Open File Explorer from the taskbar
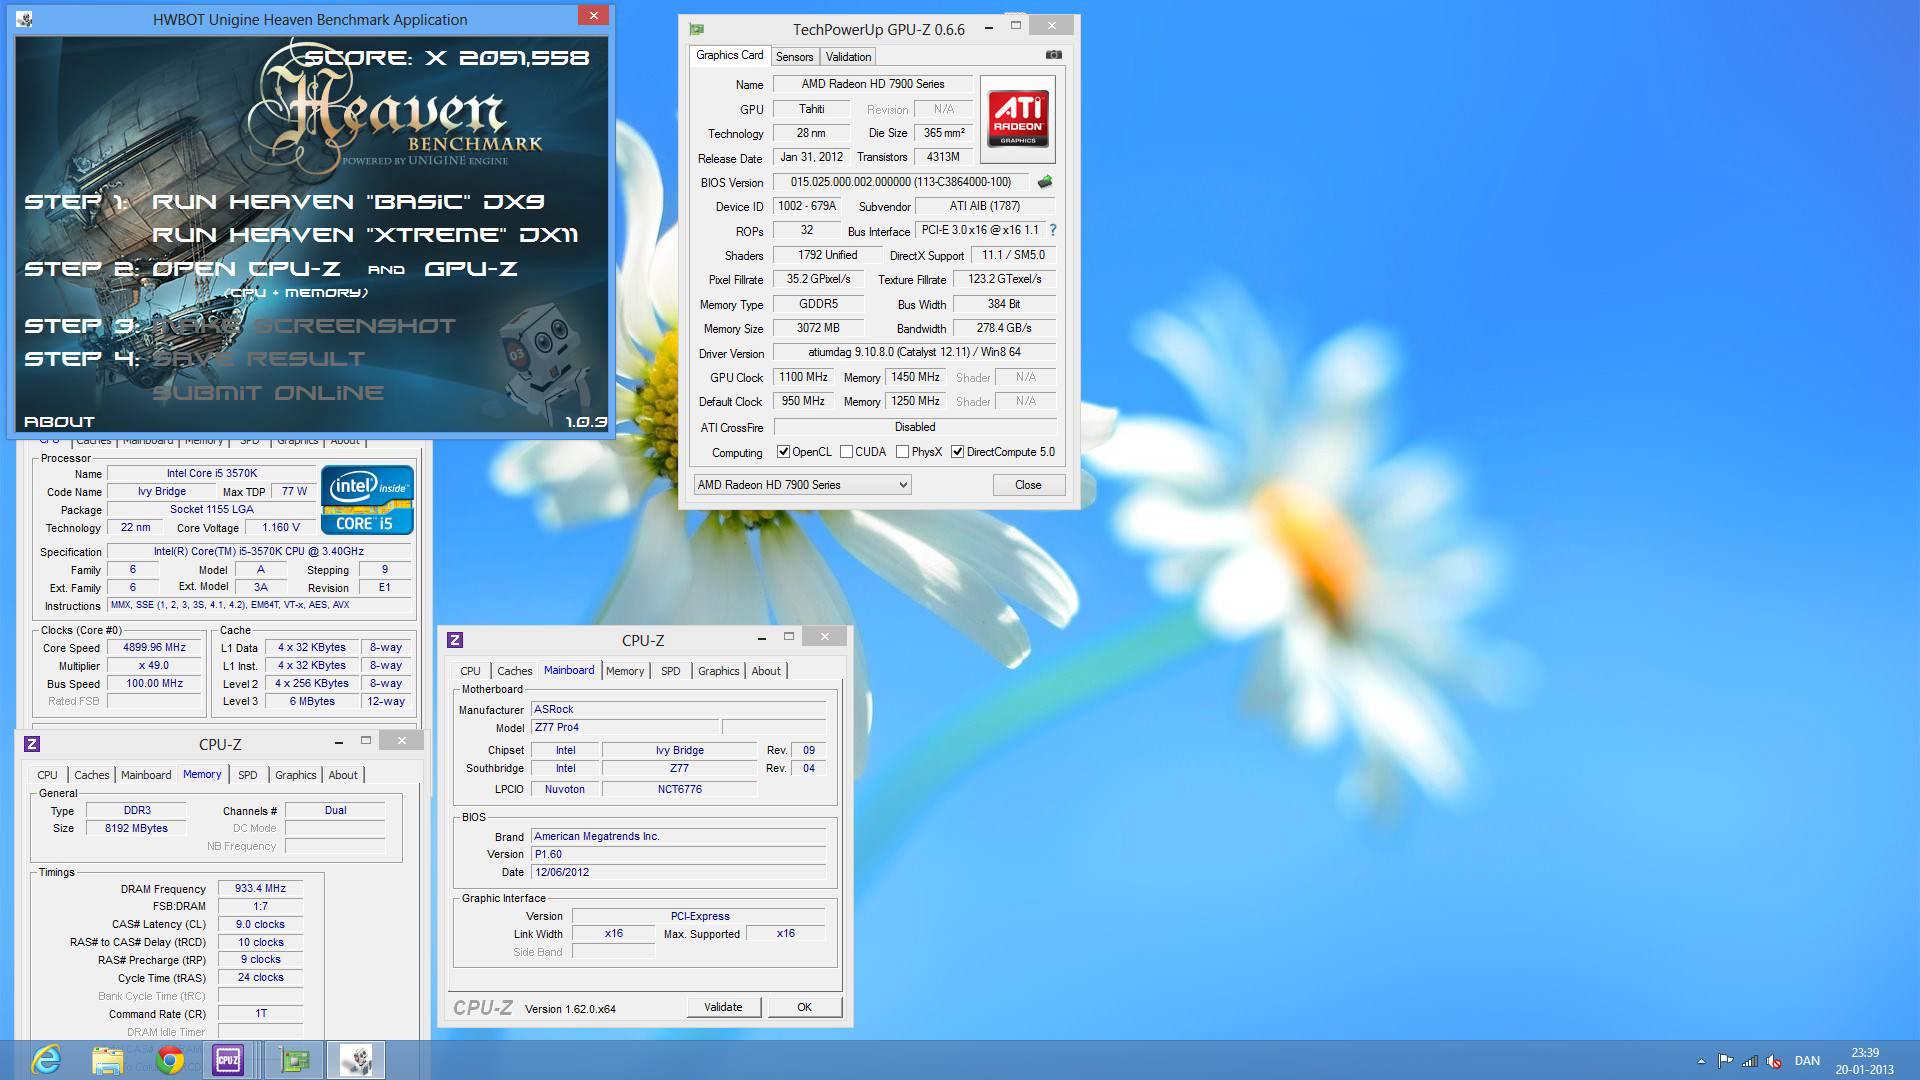 (x=107, y=1059)
